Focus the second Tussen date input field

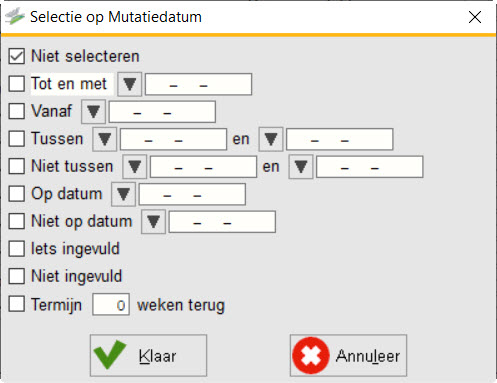tap(340, 139)
